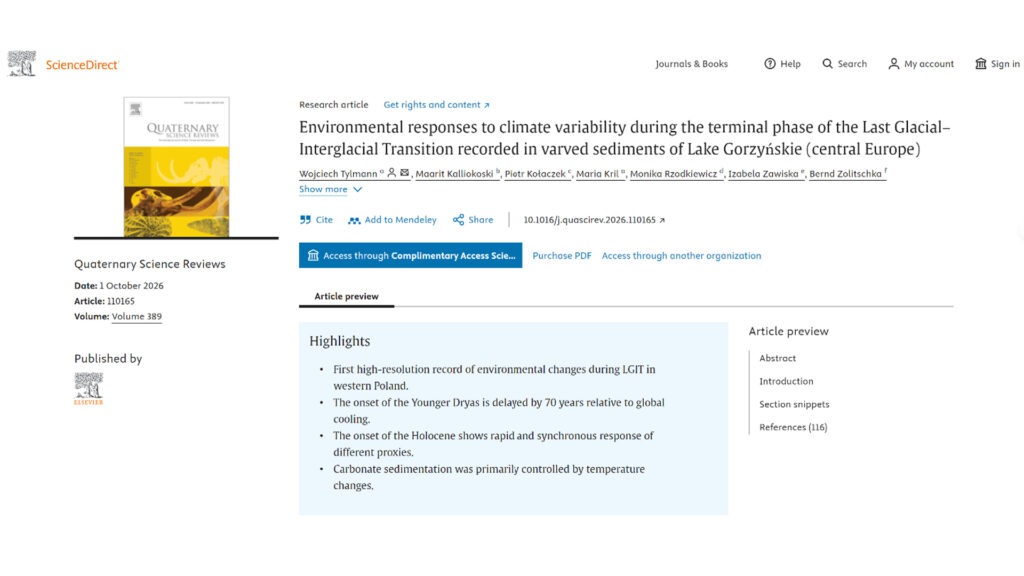Select the Article preview tab
This screenshot has height=576, width=1024.
pyautogui.click(x=346, y=296)
